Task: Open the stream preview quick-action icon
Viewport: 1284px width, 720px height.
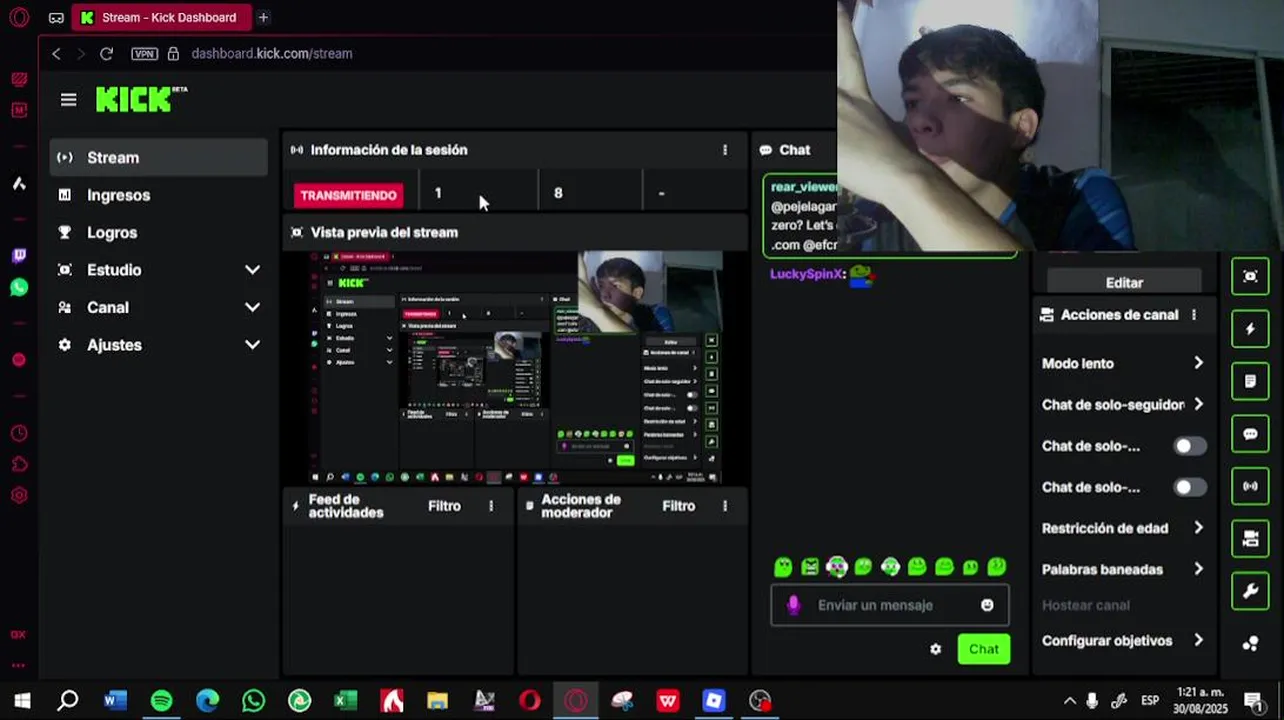Action: 1250,277
